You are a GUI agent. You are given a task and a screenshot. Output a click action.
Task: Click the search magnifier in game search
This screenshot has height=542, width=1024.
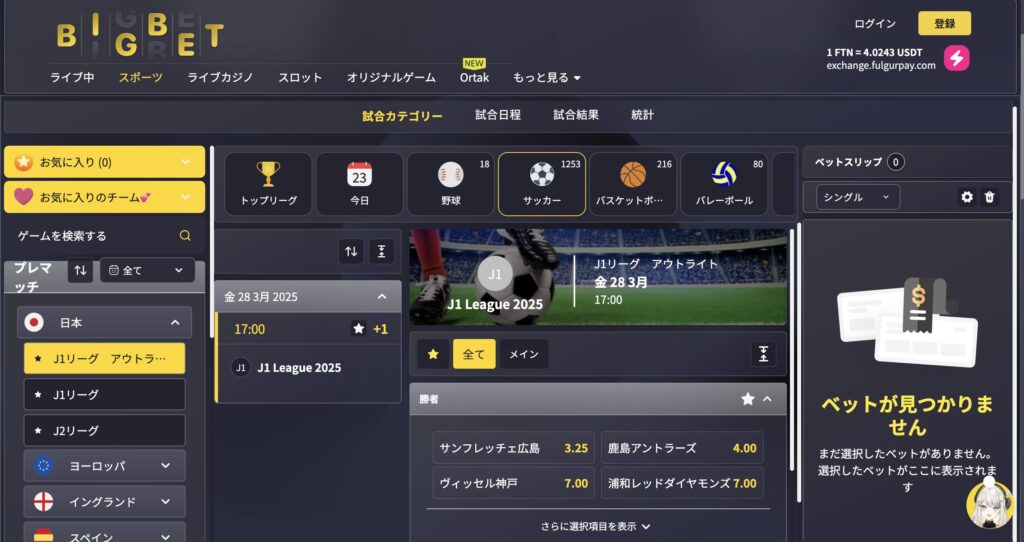coord(185,236)
